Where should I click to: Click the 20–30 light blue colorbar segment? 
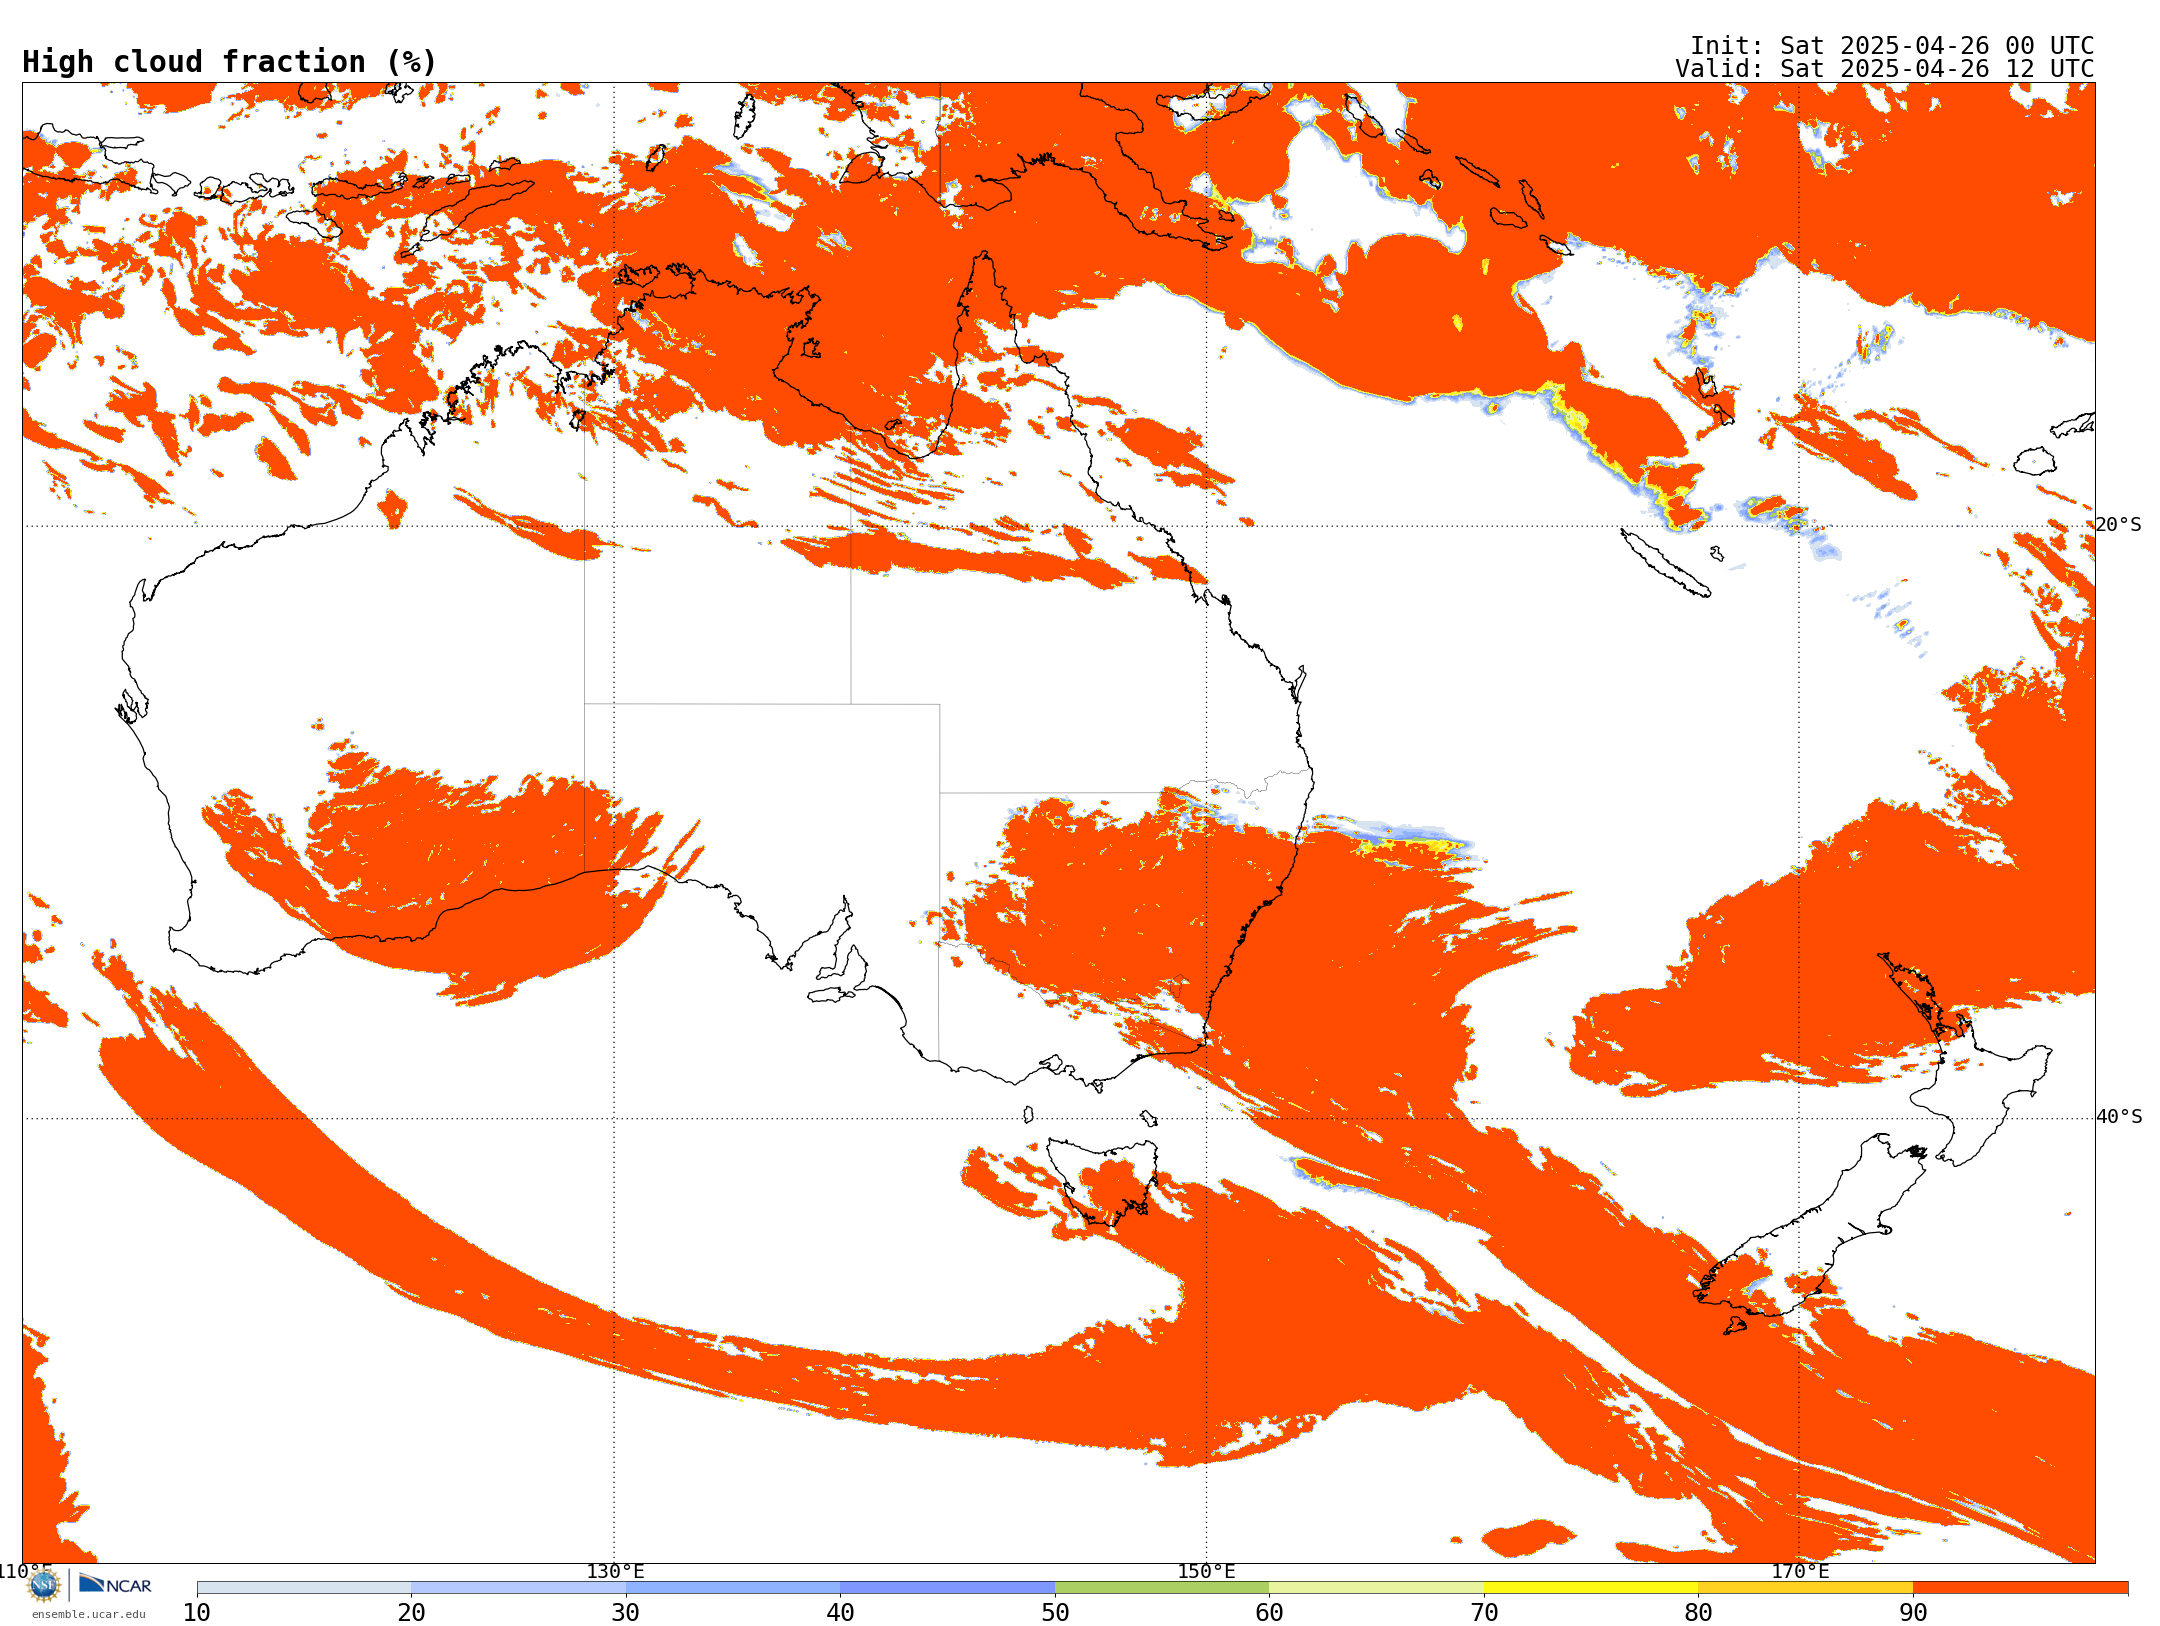point(518,1588)
